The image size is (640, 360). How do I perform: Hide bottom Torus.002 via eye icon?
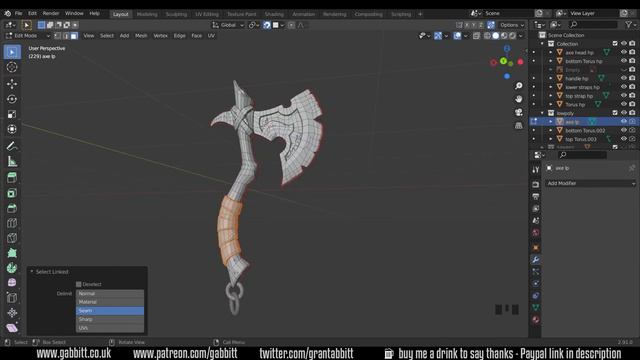(624, 130)
